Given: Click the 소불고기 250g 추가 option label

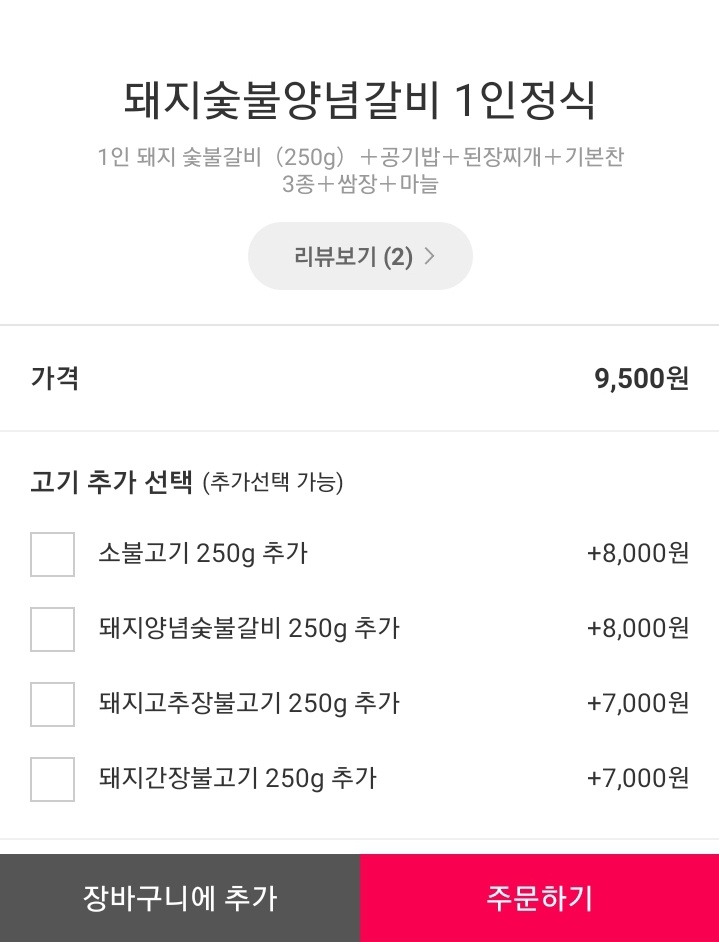Looking at the screenshot, I should click(x=203, y=553).
